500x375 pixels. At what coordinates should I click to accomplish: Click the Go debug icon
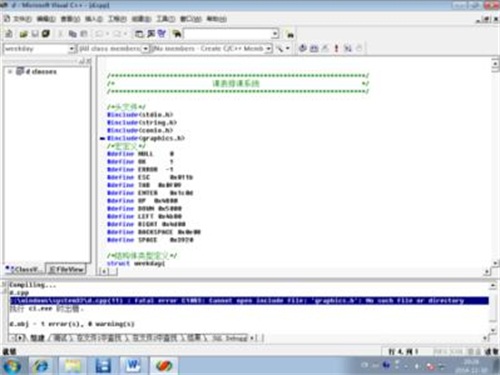point(348,49)
